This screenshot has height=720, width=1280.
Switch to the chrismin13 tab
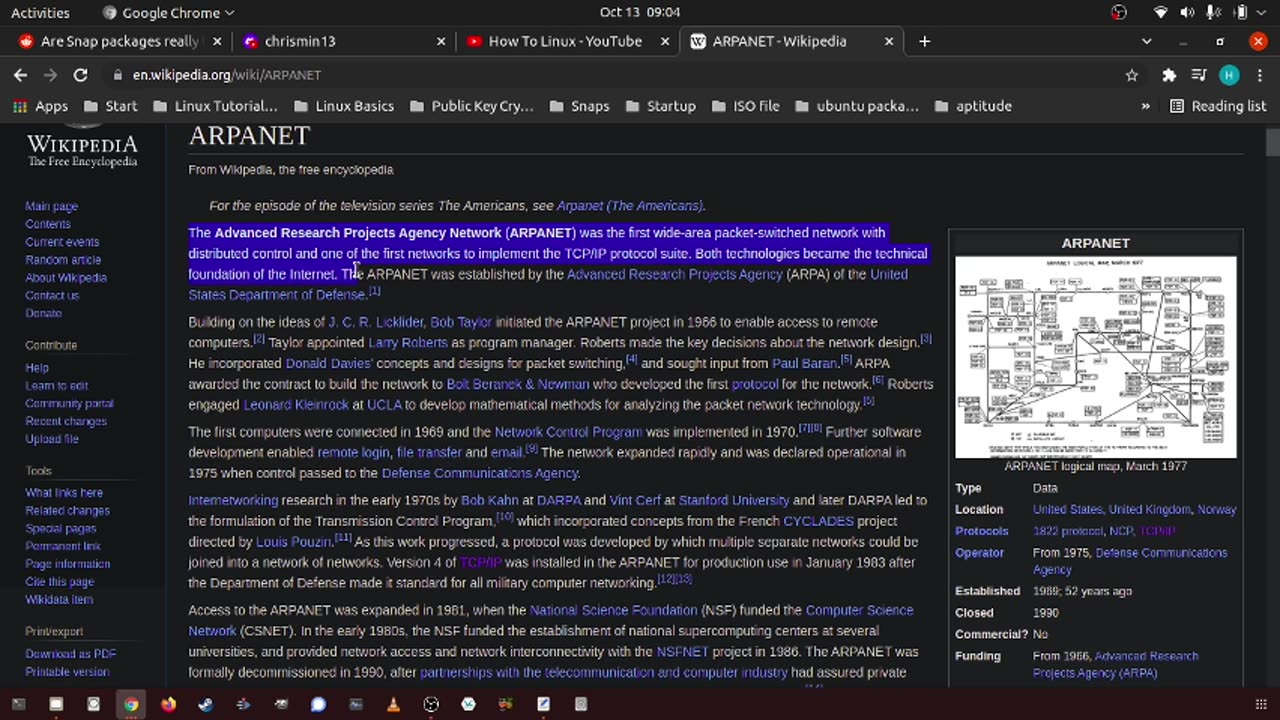tap(345, 41)
